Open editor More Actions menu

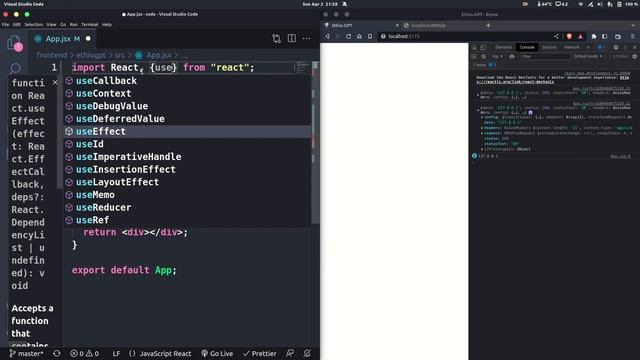point(307,38)
